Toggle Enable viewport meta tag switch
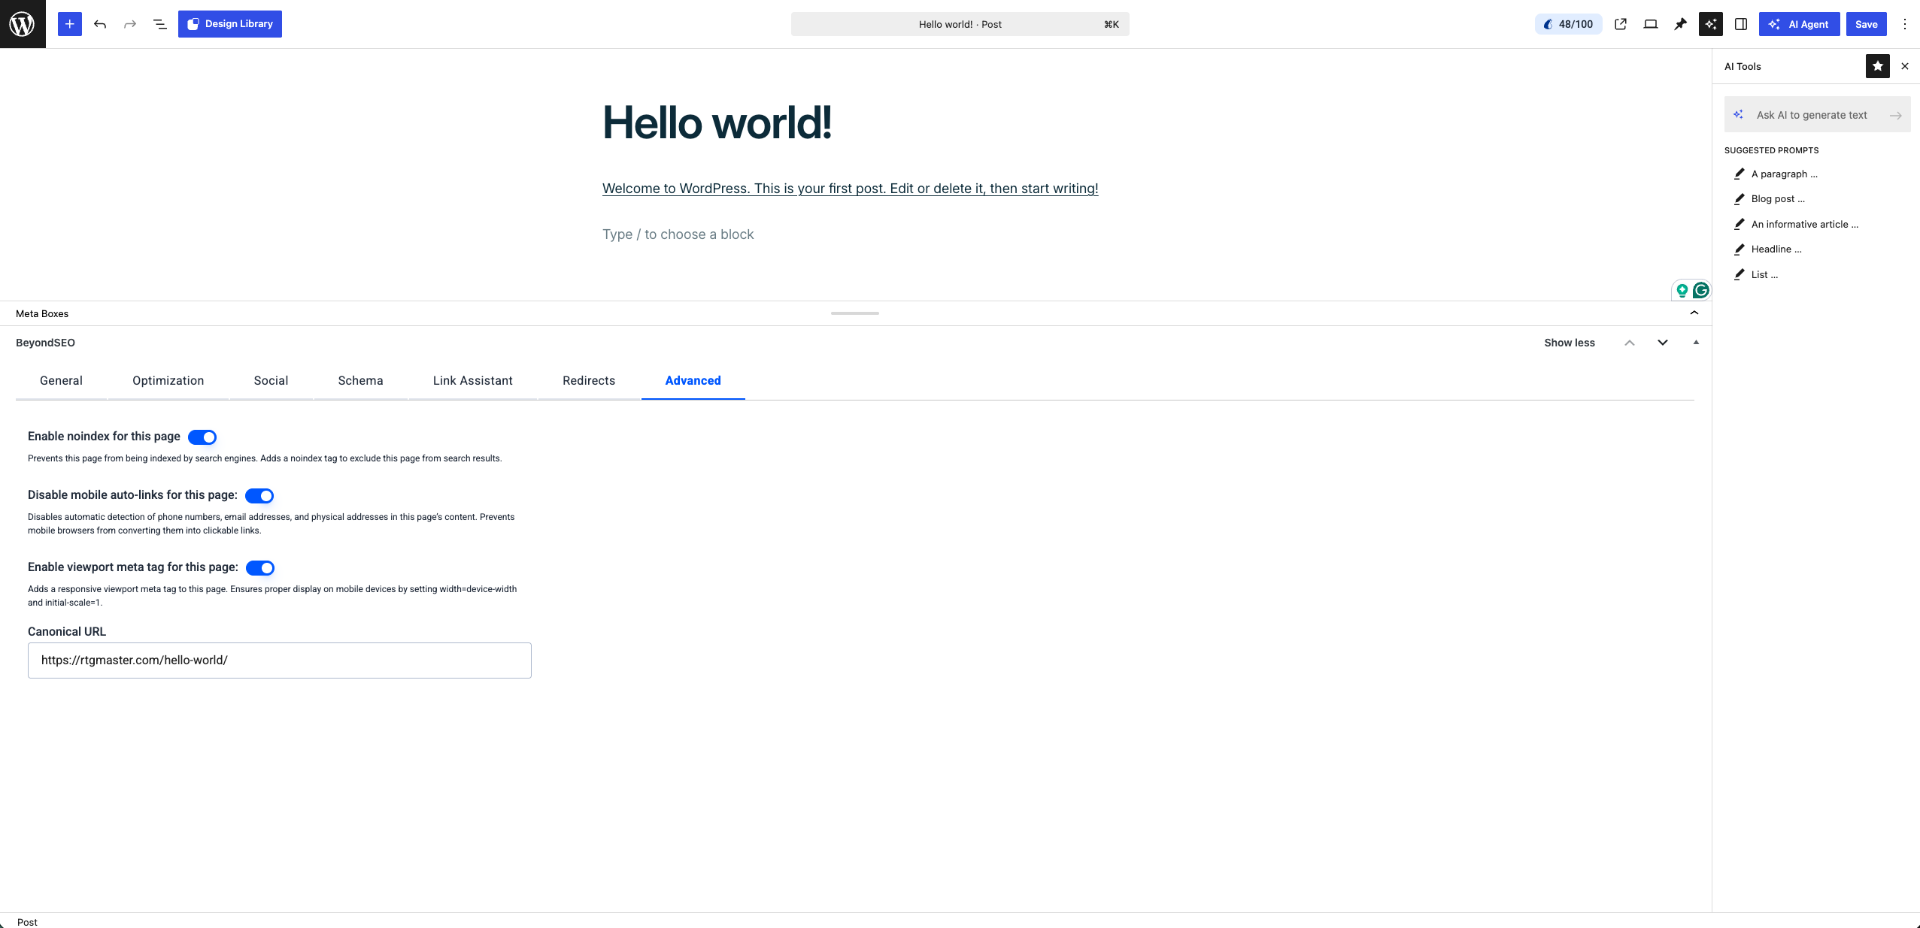Image resolution: width=1920 pixels, height=928 pixels. pos(260,568)
